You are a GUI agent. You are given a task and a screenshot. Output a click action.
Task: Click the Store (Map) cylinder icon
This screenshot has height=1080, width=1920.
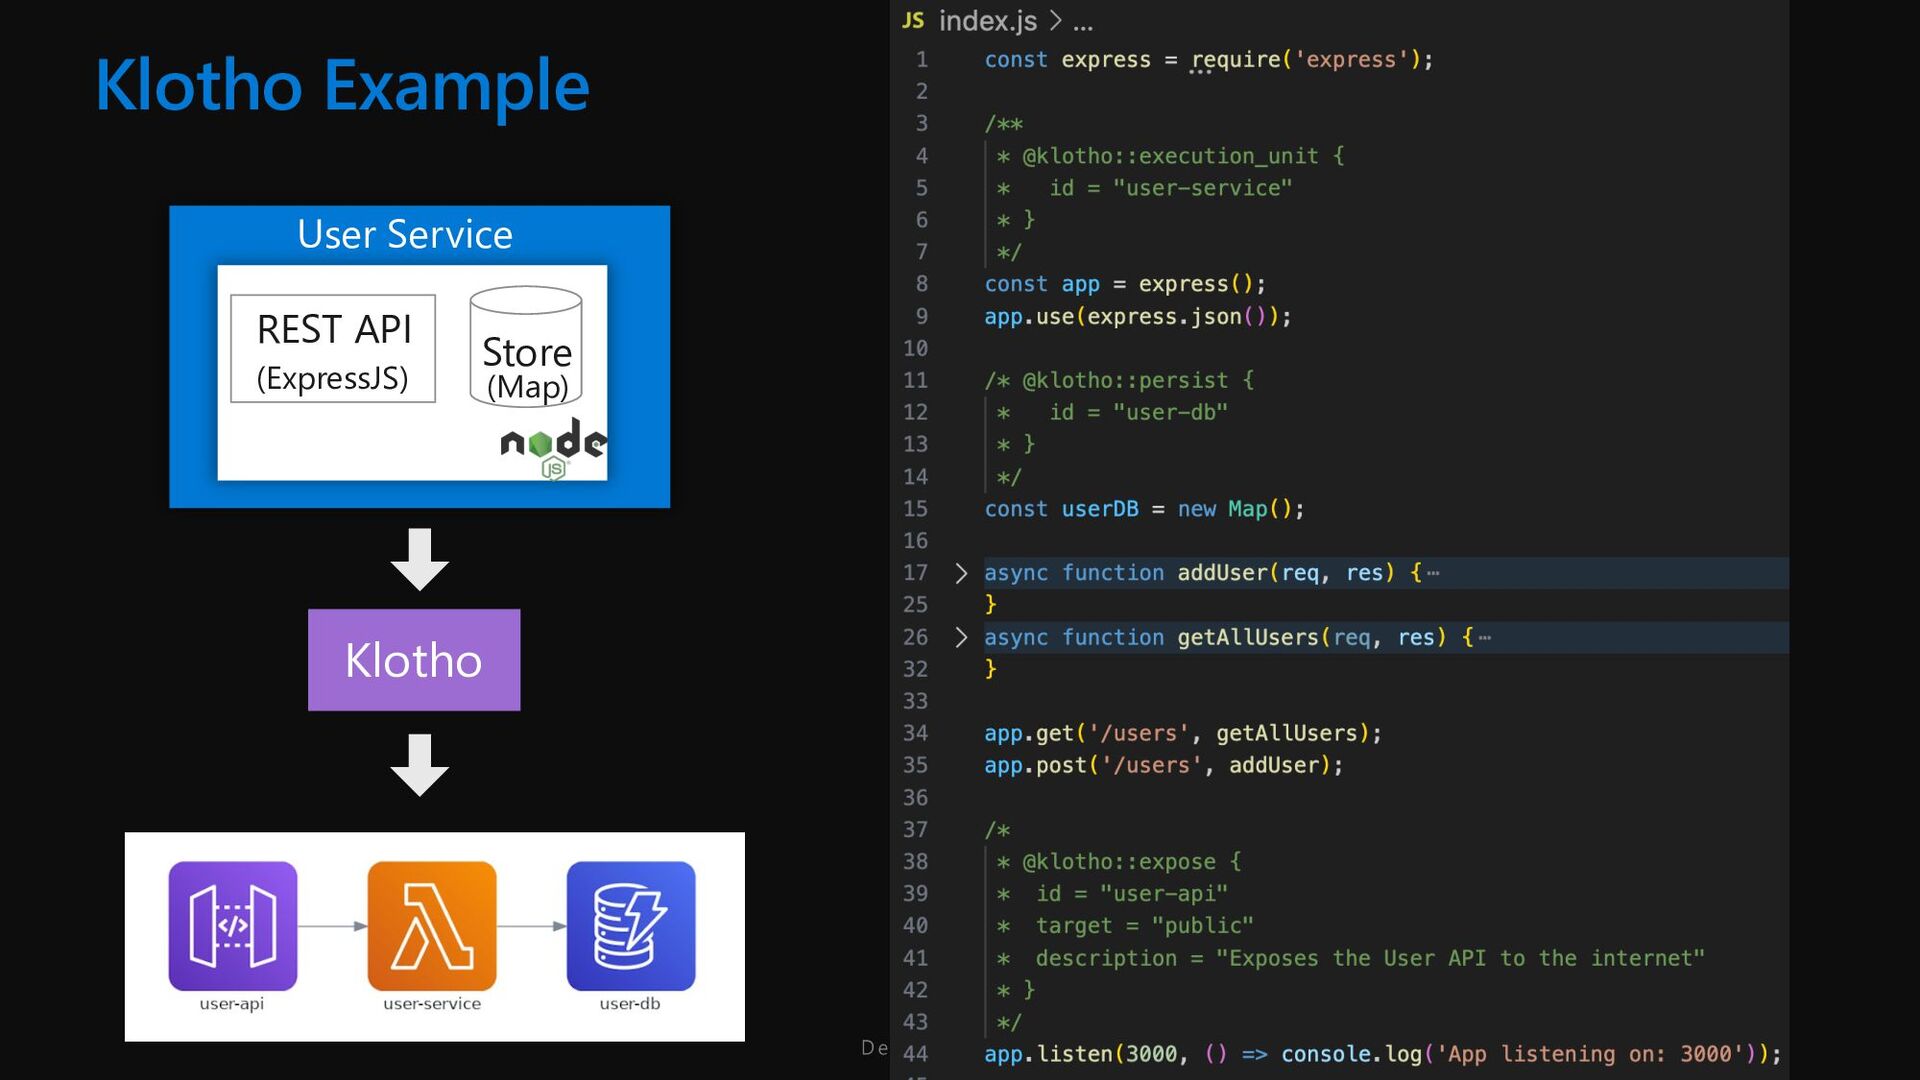tap(526, 346)
